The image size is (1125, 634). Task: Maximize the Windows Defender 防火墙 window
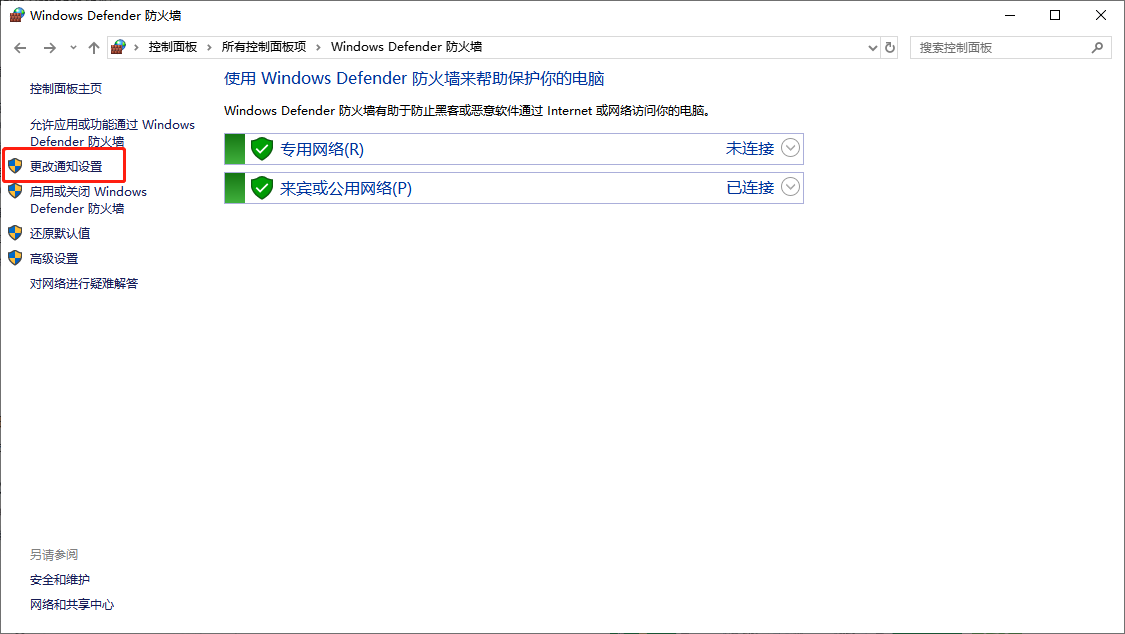tap(1055, 15)
